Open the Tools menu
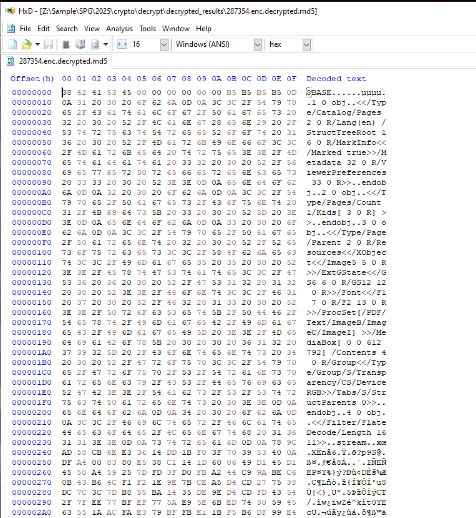This screenshot has width=476, height=518. [x=148, y=28]
